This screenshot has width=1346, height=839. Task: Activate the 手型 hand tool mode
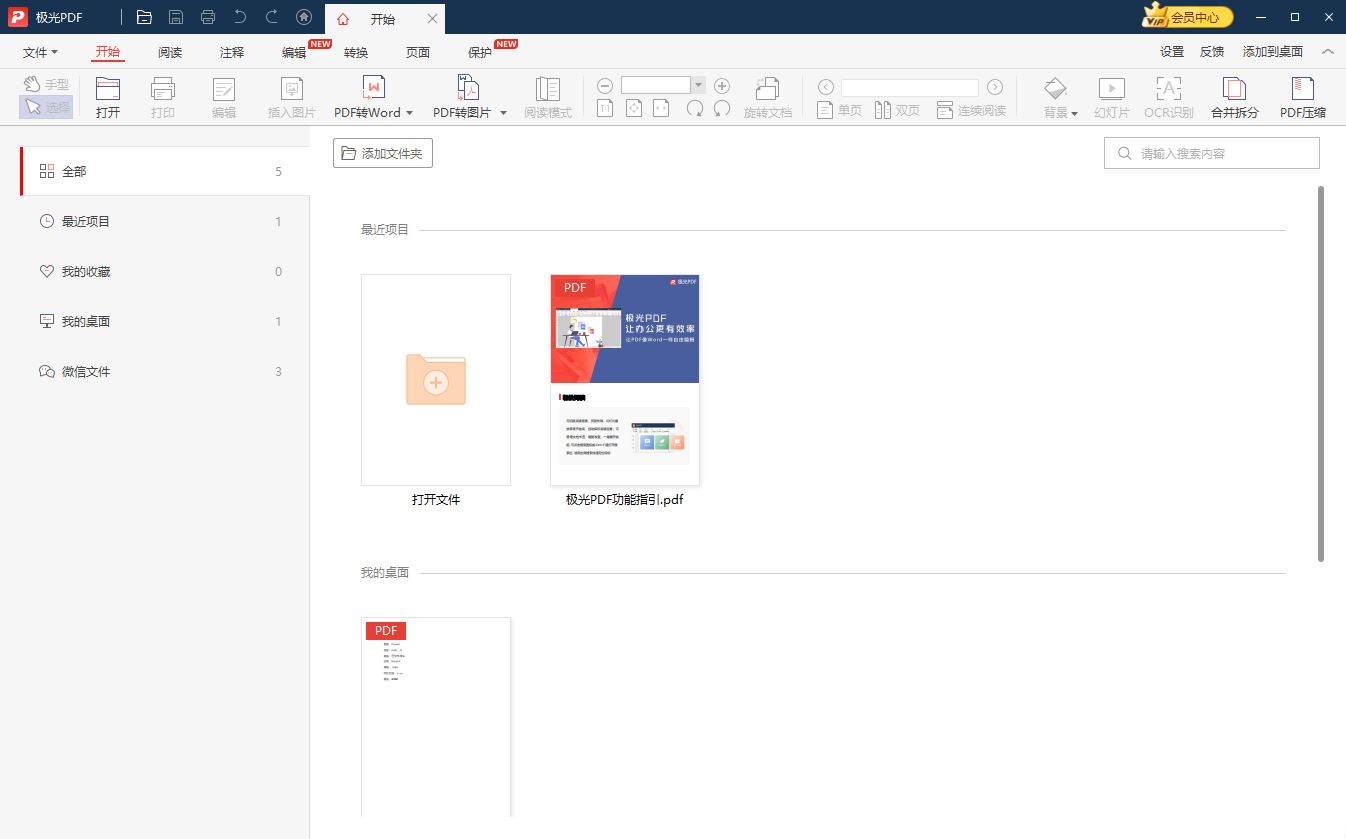(47, 85)
